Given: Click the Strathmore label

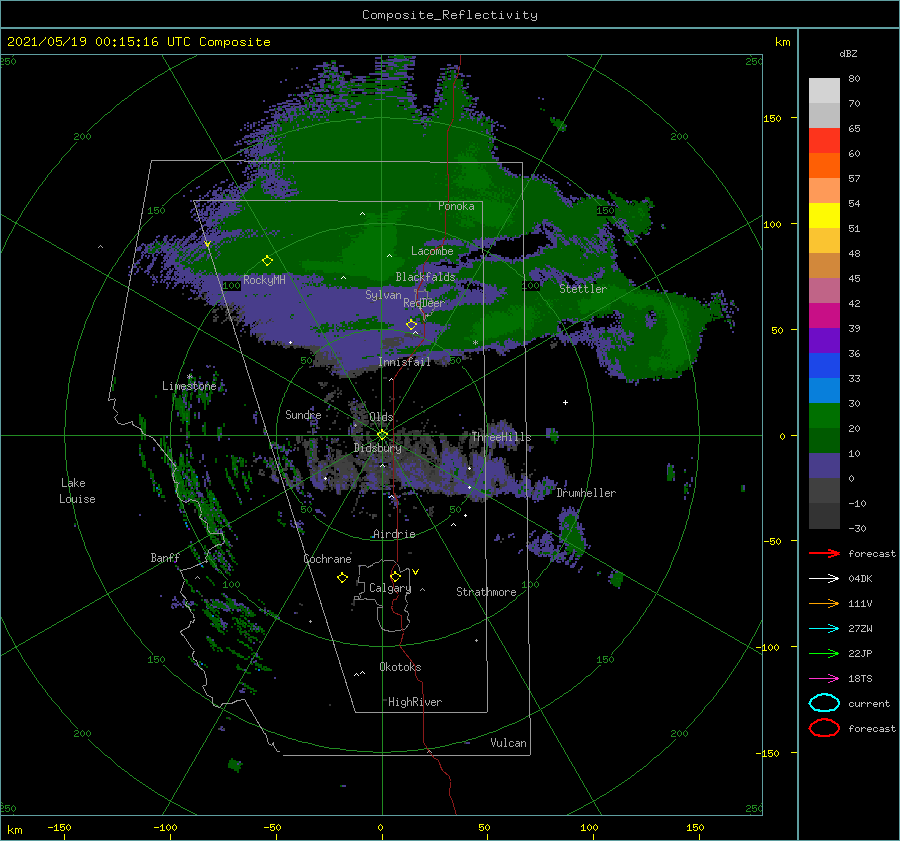Looking at the screenshot, I should point(486,592).
